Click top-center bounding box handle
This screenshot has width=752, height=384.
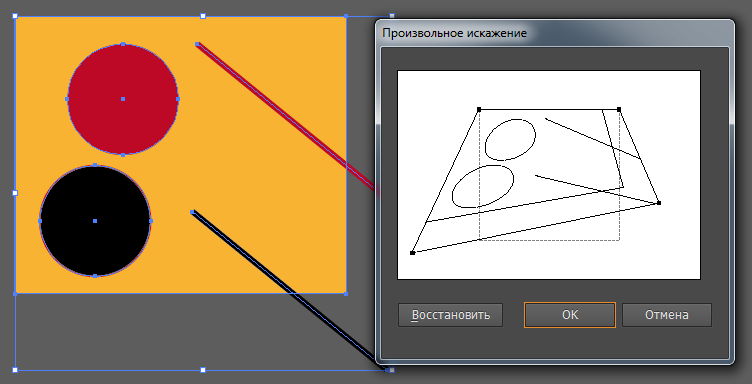[203, 16]
